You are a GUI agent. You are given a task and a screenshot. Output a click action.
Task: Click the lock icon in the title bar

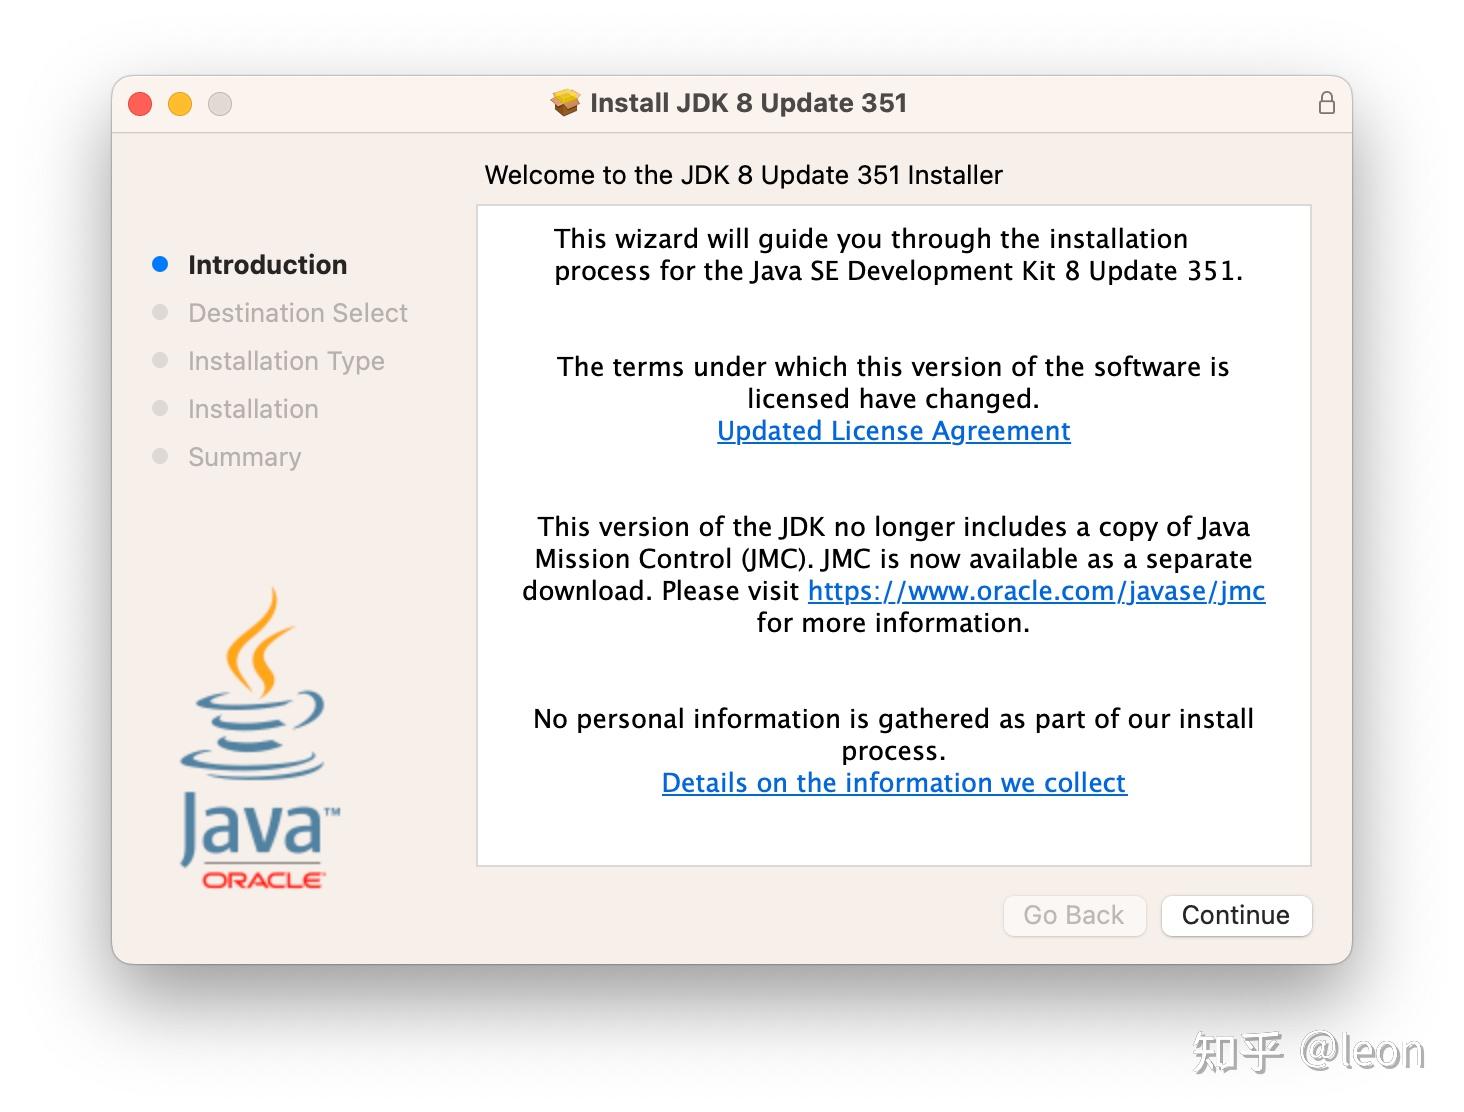coord(1326,103)
